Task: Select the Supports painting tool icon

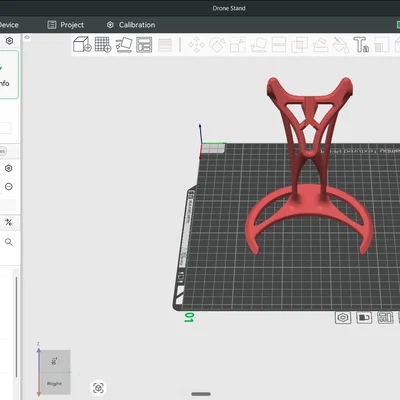Action: coord(320,45)
